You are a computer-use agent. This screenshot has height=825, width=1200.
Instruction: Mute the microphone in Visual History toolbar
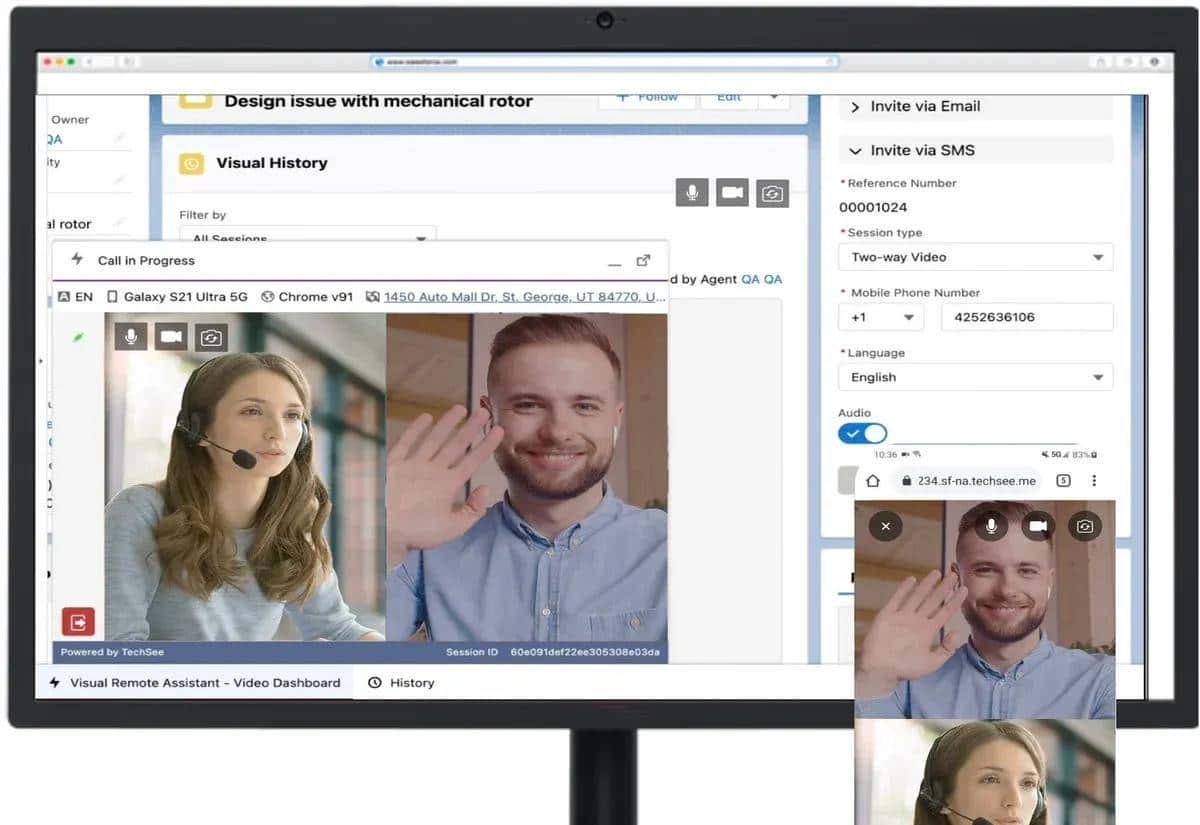pos(690,192)
